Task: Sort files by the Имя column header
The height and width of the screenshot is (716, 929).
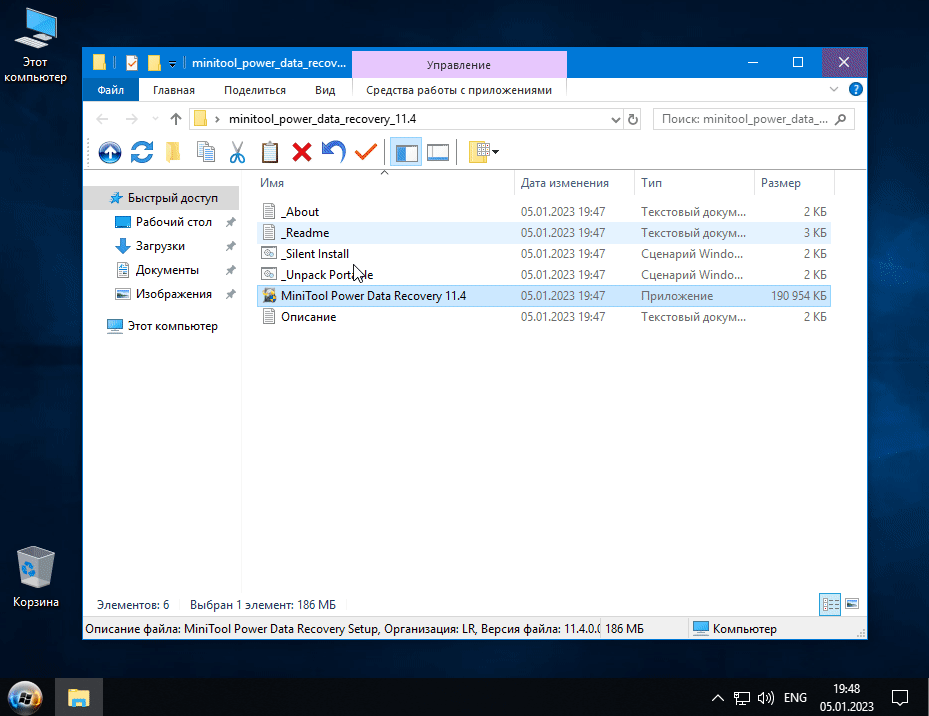Action: click(385, 183)
